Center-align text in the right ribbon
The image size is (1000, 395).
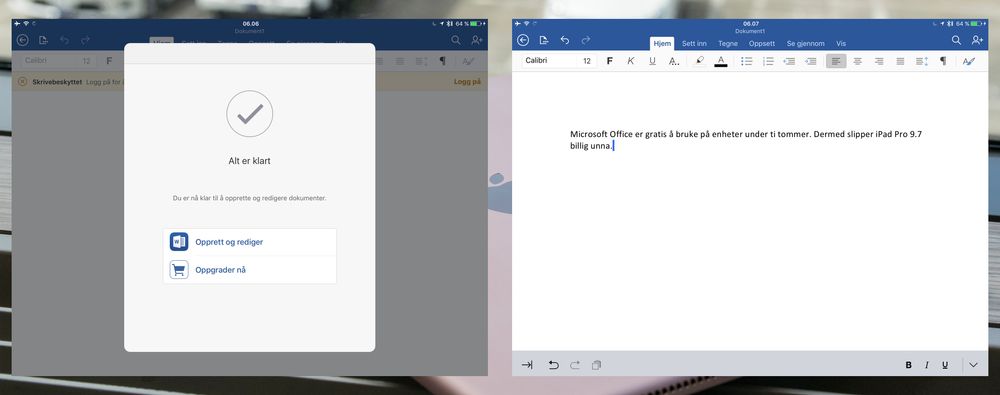pos(858,61)
